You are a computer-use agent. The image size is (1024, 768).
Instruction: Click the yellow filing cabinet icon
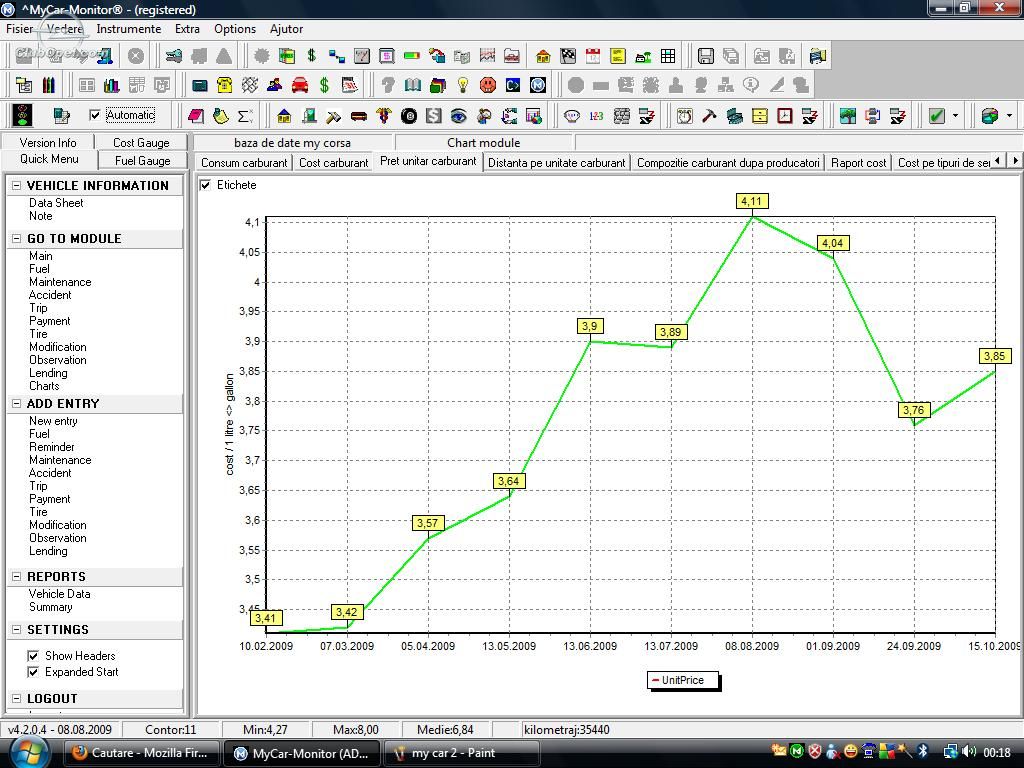tap(760, 116)
